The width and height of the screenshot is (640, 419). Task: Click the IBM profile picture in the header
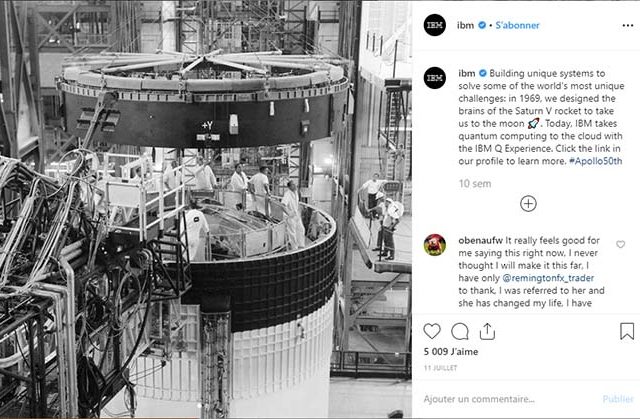point(435,25)
